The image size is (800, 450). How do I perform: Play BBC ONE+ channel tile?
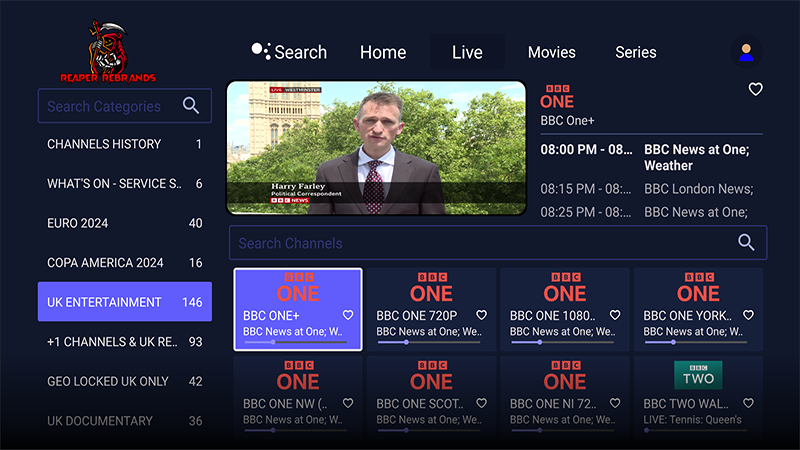click(298, 309)
